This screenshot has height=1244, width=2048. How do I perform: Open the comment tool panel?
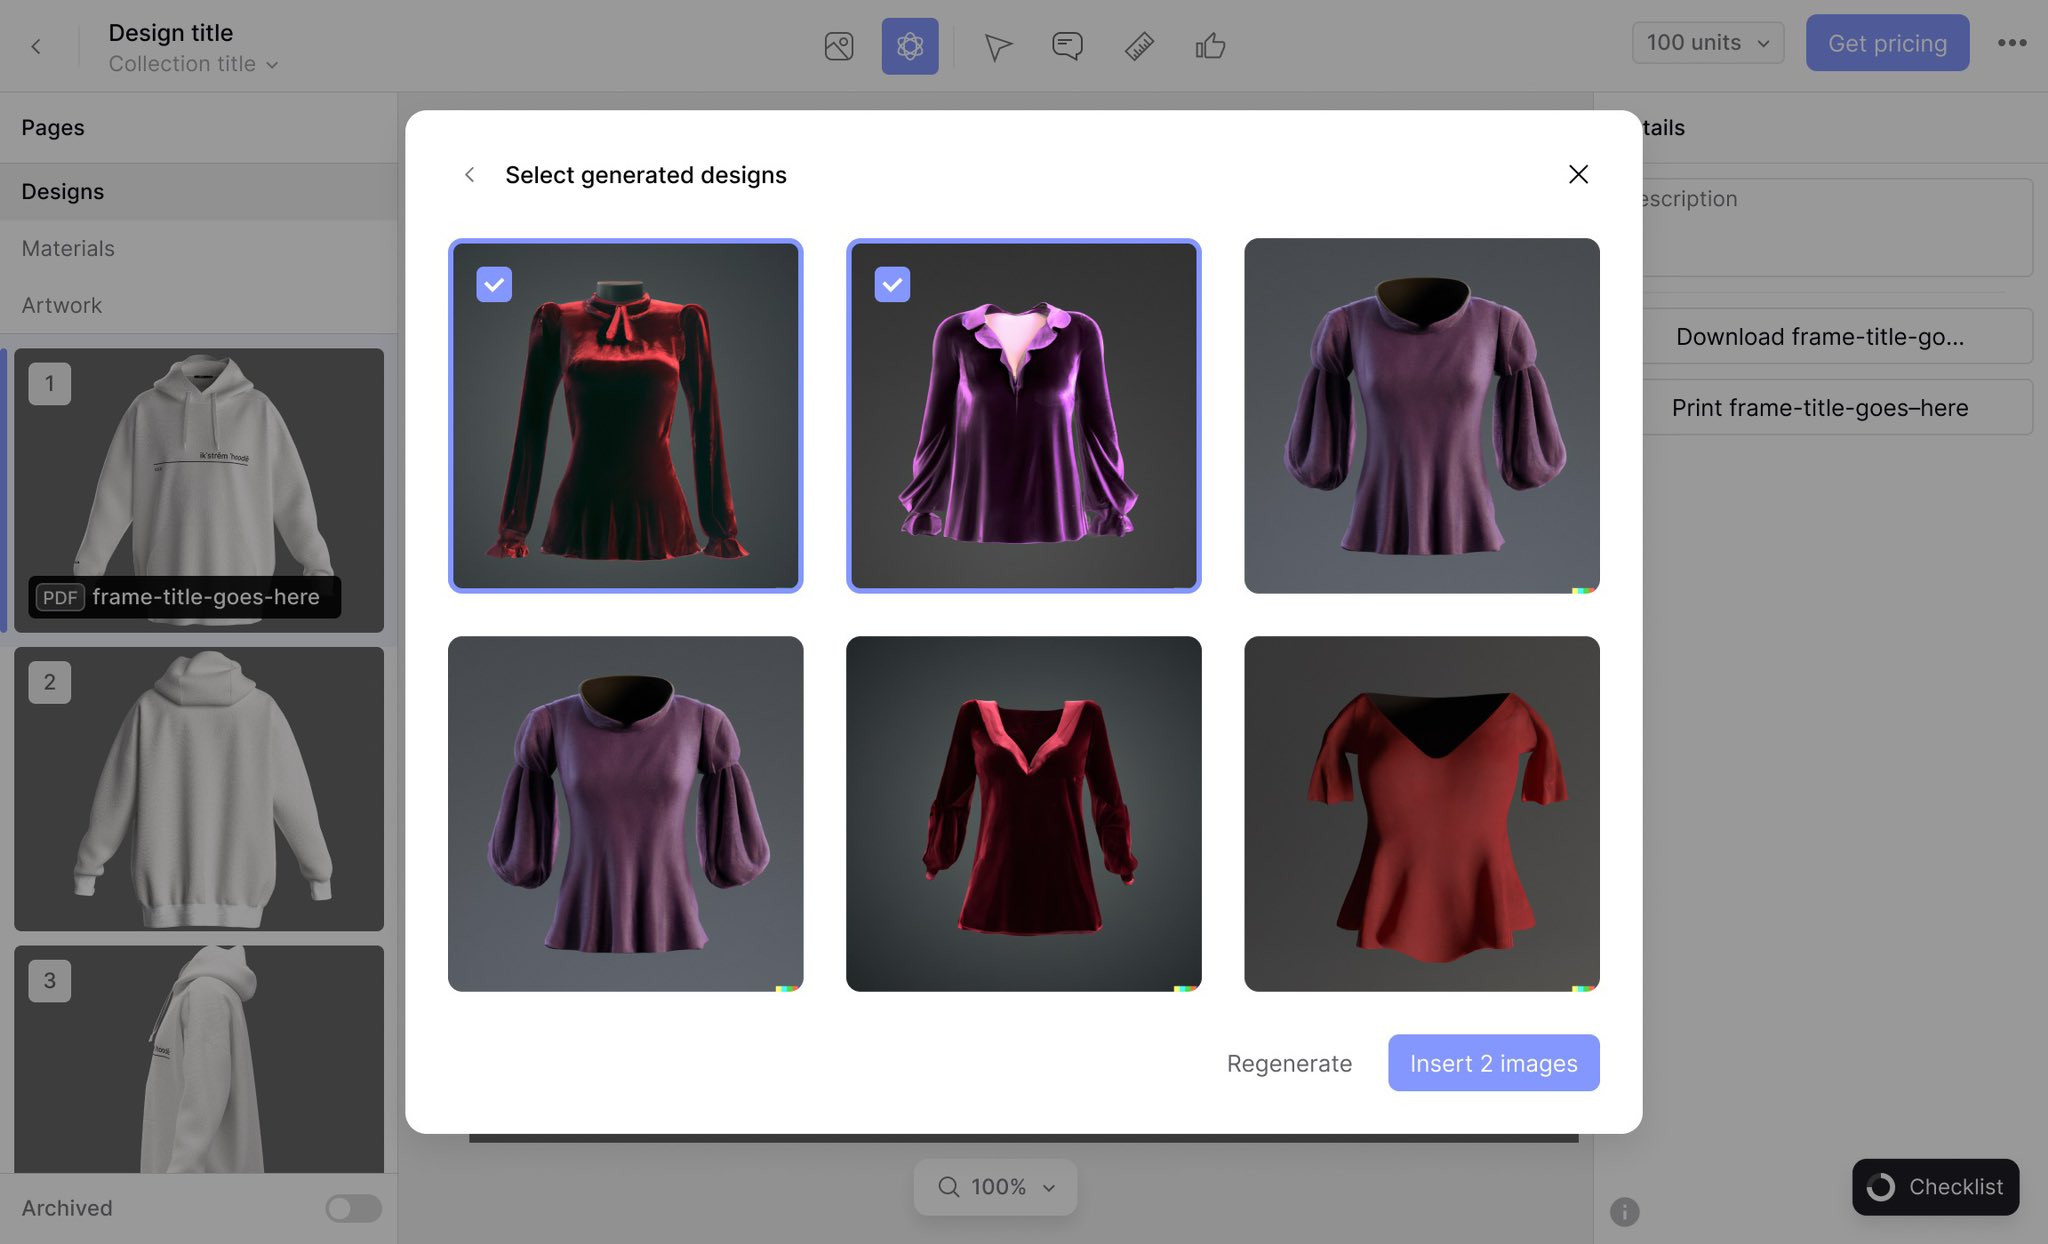pyautogui.click(x=1066, y=45)
